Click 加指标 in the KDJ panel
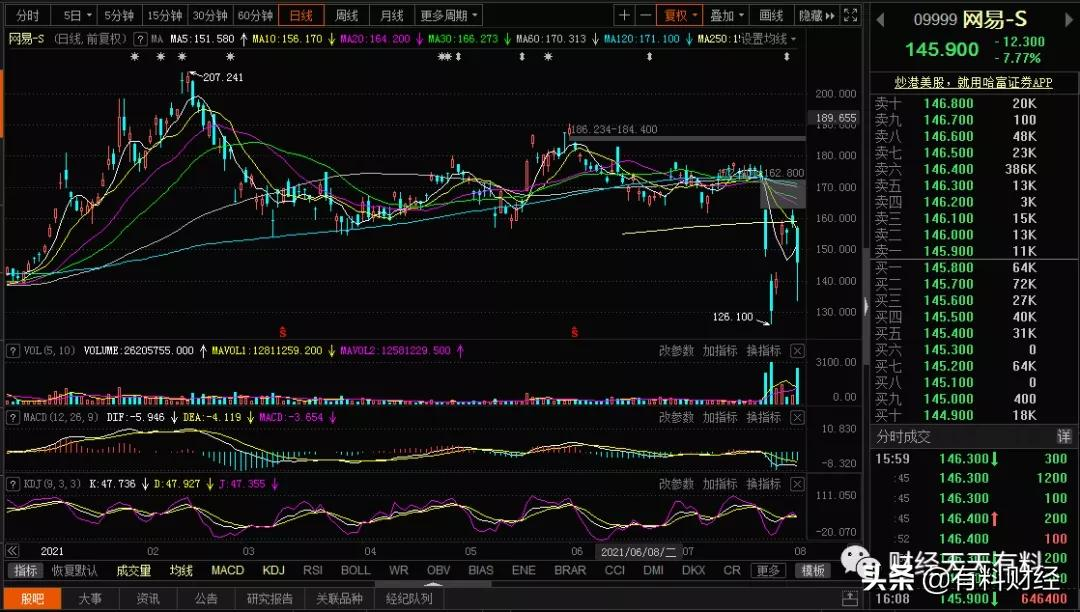The height and width of the screenshot is (612, 1080). (720, 485)
